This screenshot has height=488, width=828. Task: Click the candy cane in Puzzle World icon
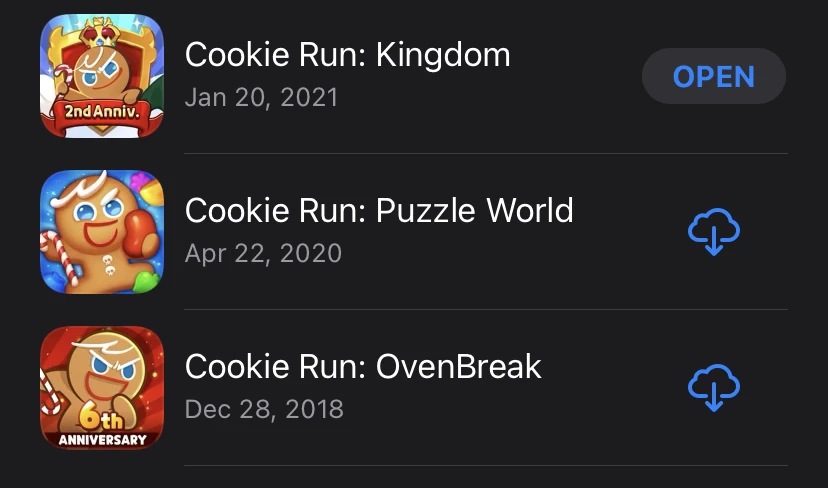coord(59,258)
